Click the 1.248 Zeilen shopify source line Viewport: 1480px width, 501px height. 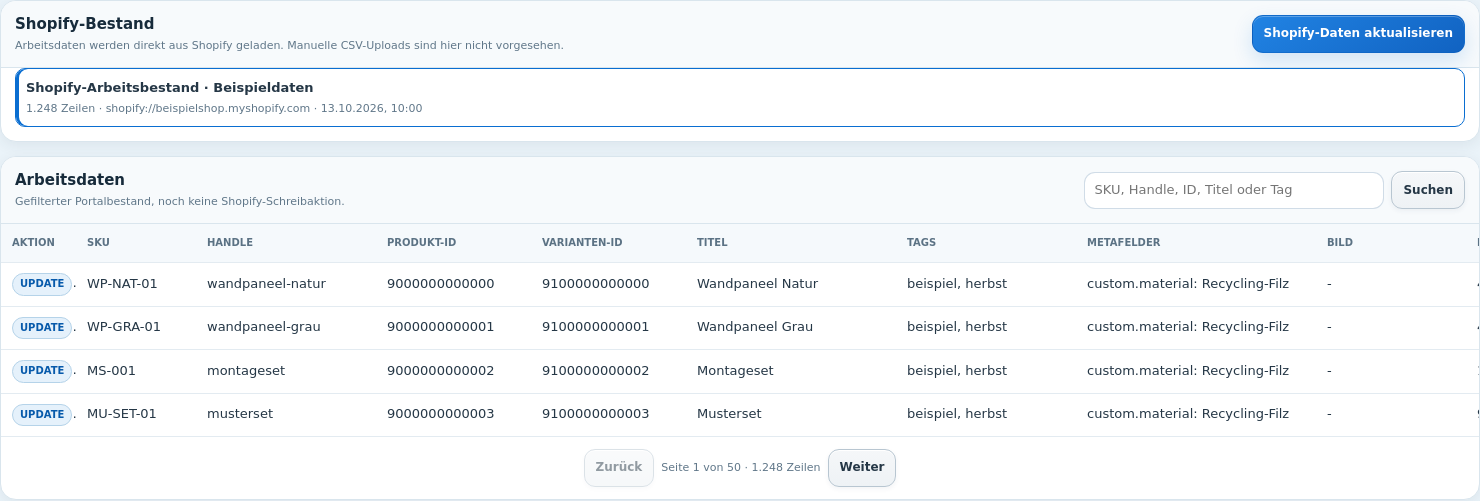[224, 108]
